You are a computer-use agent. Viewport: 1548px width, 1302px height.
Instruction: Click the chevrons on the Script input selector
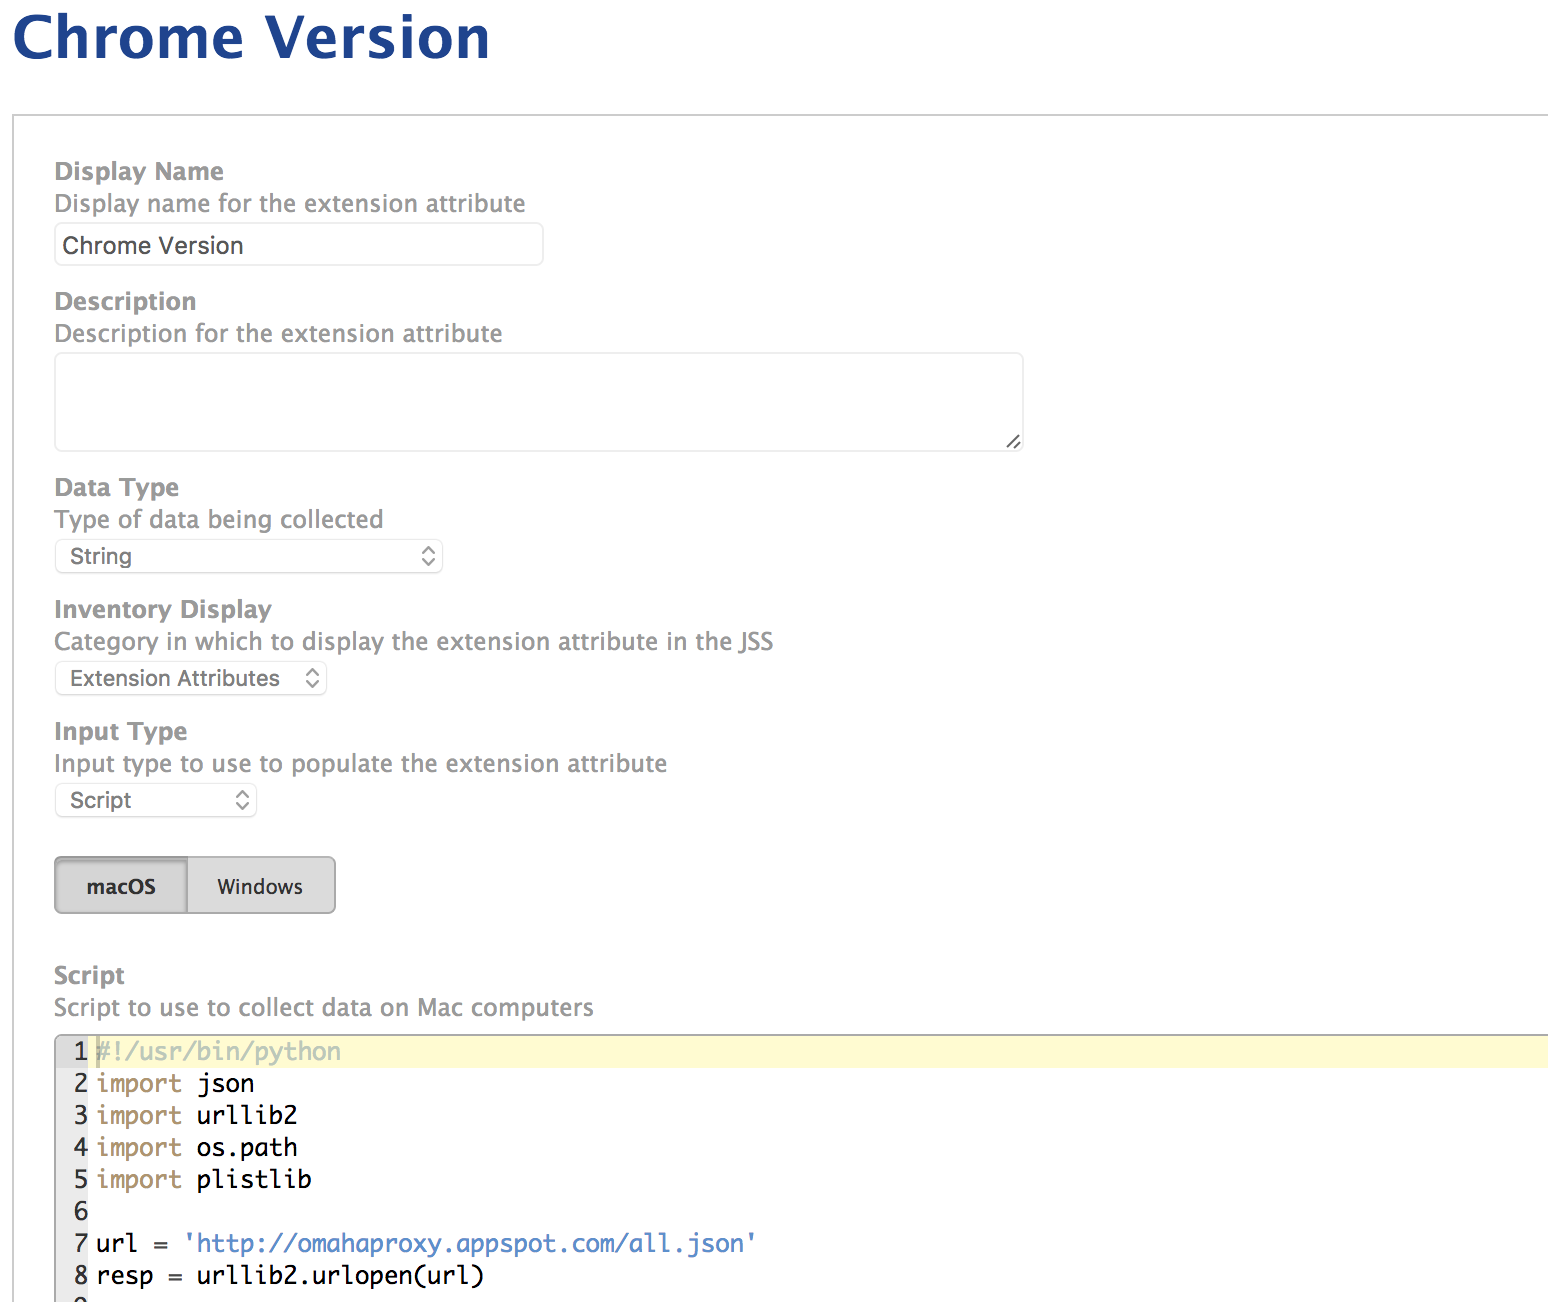coord(241,800)
